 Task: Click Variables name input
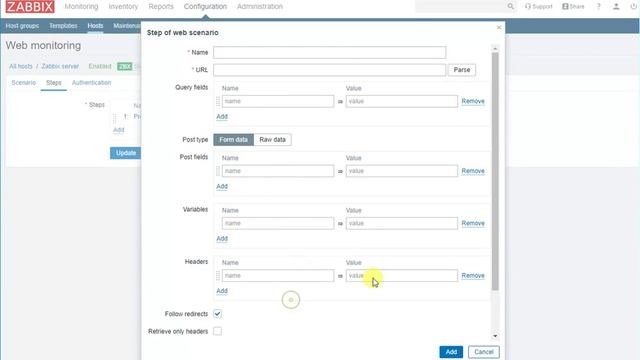pos(278,223)
